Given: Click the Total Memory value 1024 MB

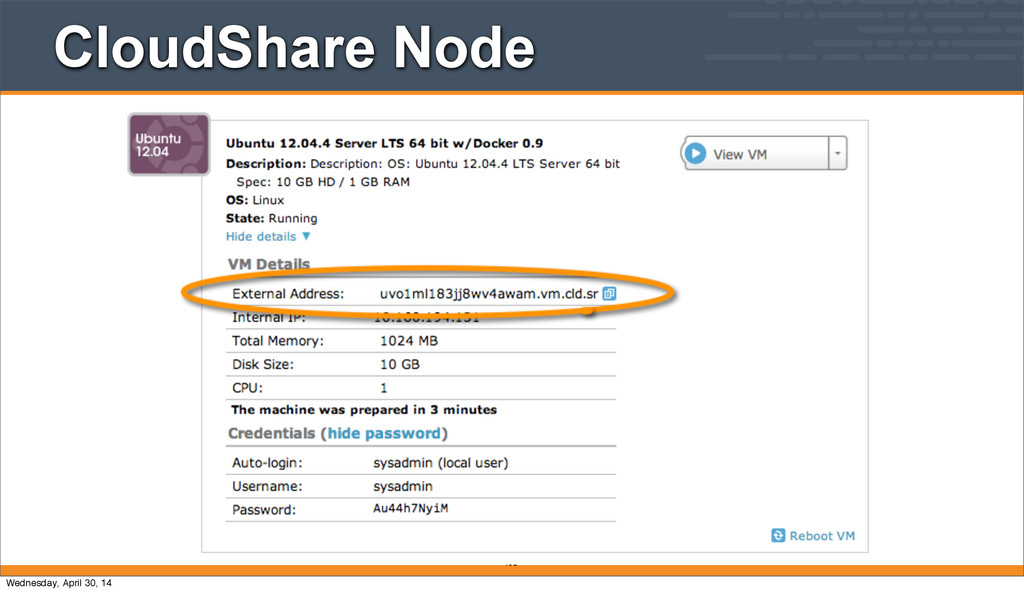Looking at the screenshot, I should pos(409,340).
